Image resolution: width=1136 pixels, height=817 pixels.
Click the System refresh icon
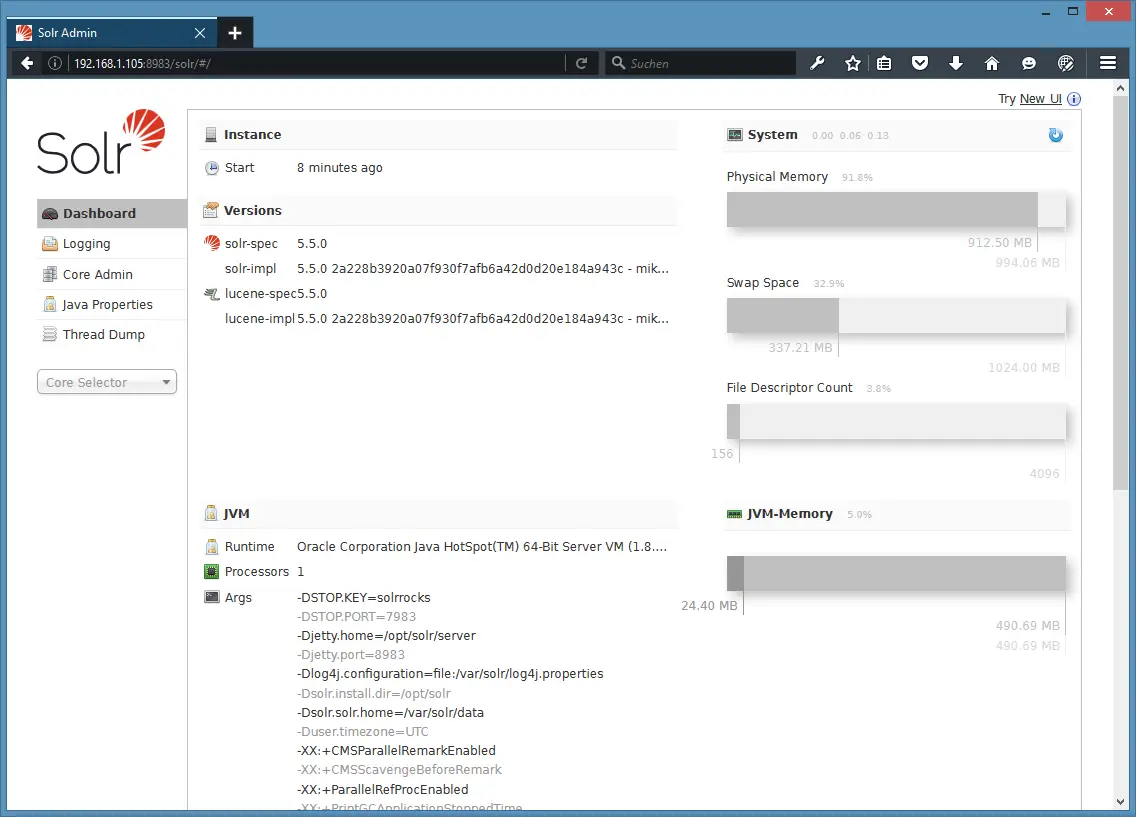click(x=1055, y=135)
